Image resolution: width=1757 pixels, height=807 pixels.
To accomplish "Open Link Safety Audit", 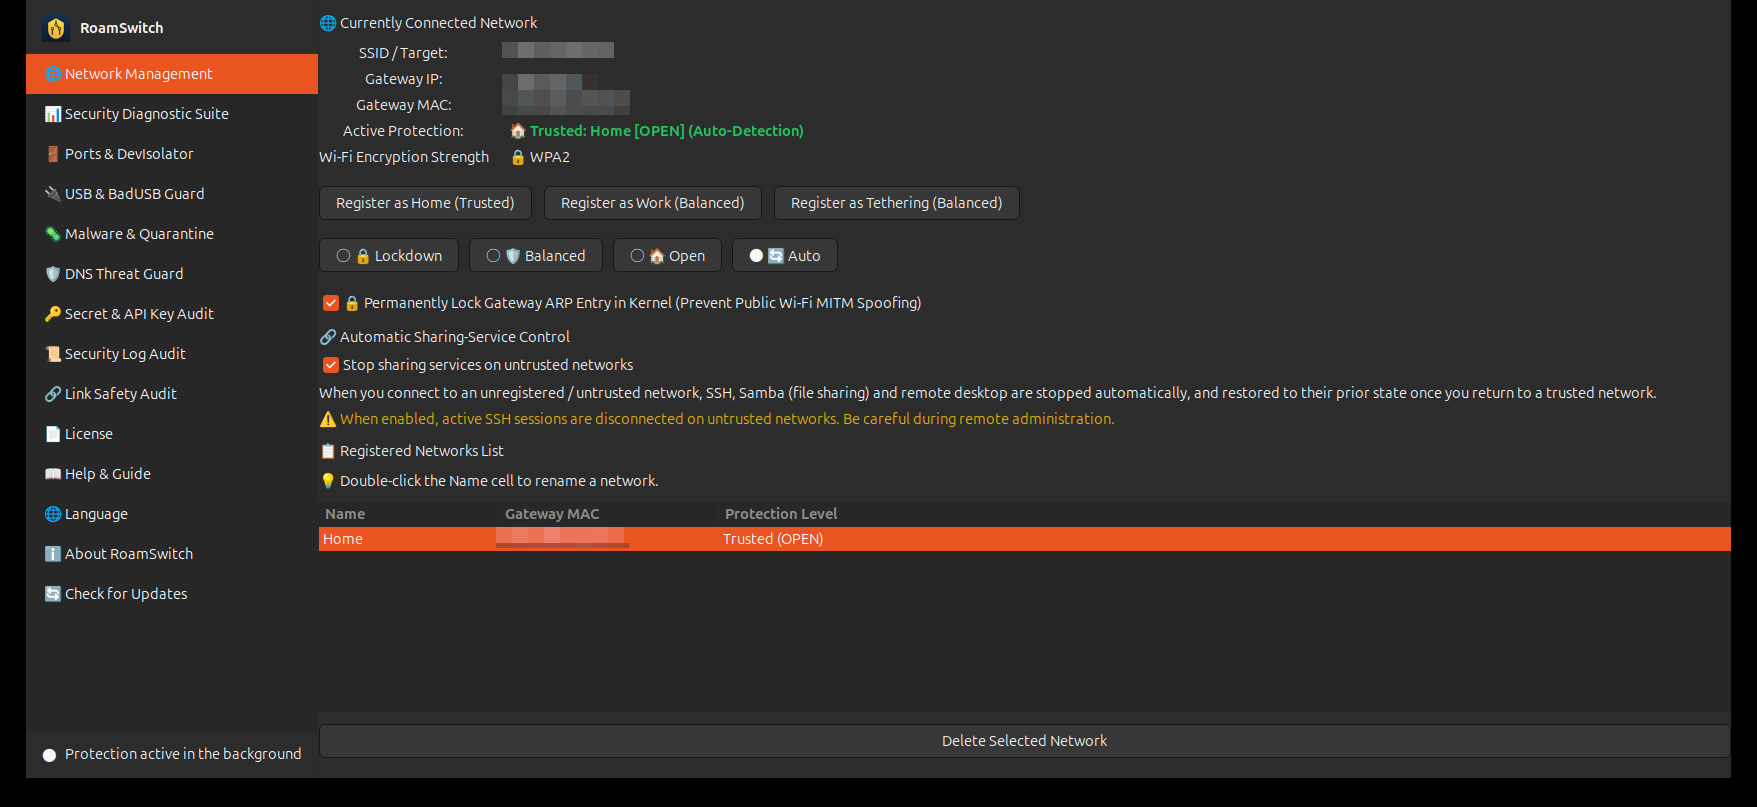I will (172, 394).
